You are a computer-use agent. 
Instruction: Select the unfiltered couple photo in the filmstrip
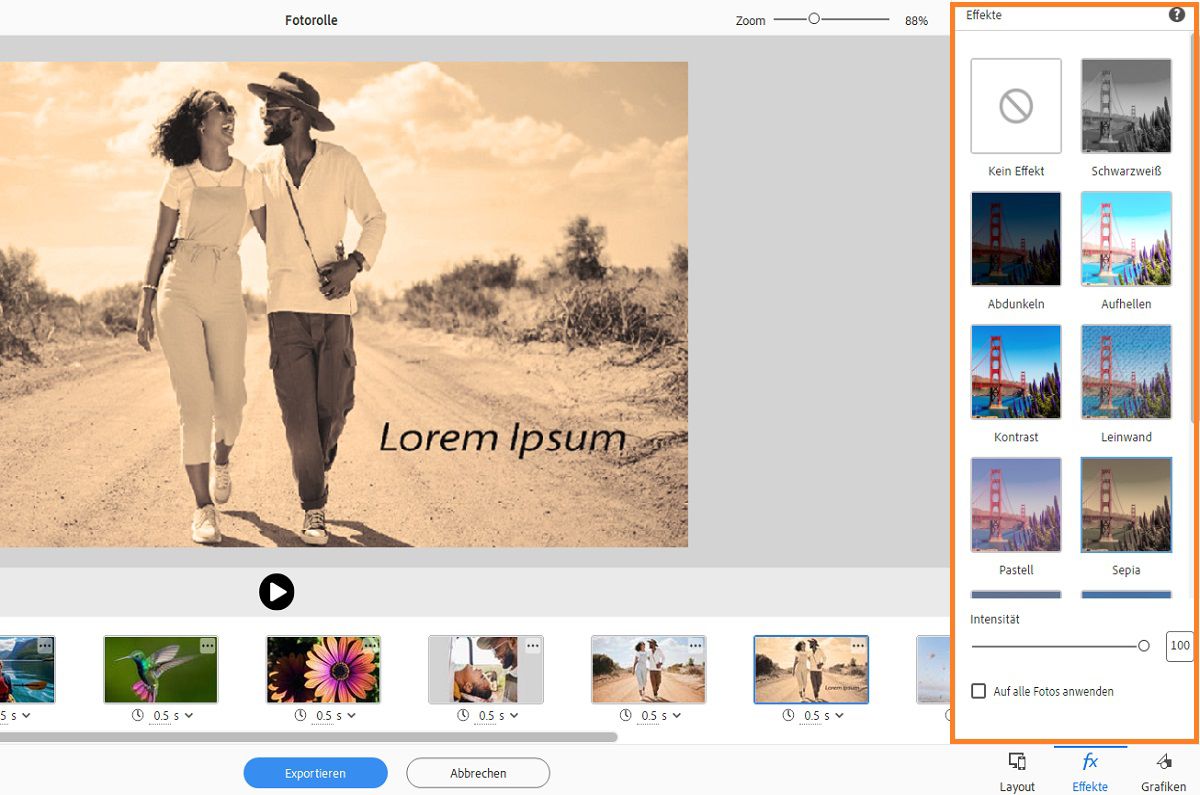[x=648, y=669]
